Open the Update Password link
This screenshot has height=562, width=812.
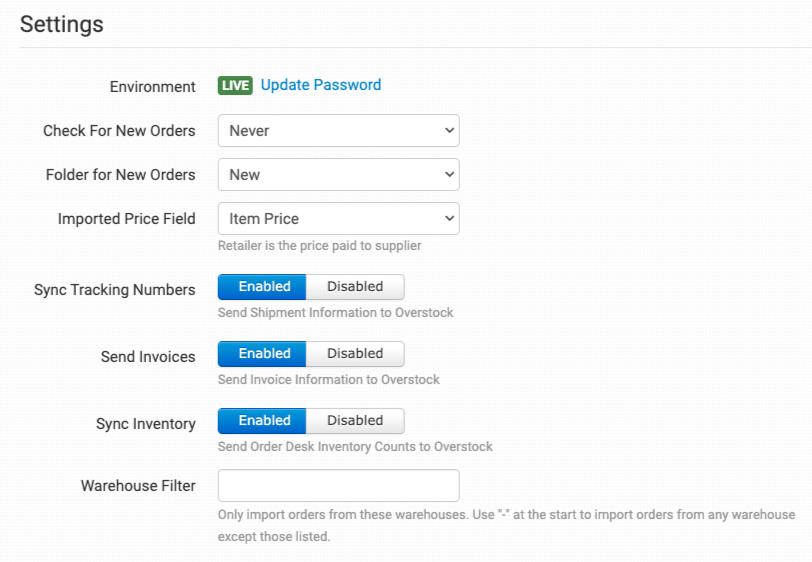[321, 85]
